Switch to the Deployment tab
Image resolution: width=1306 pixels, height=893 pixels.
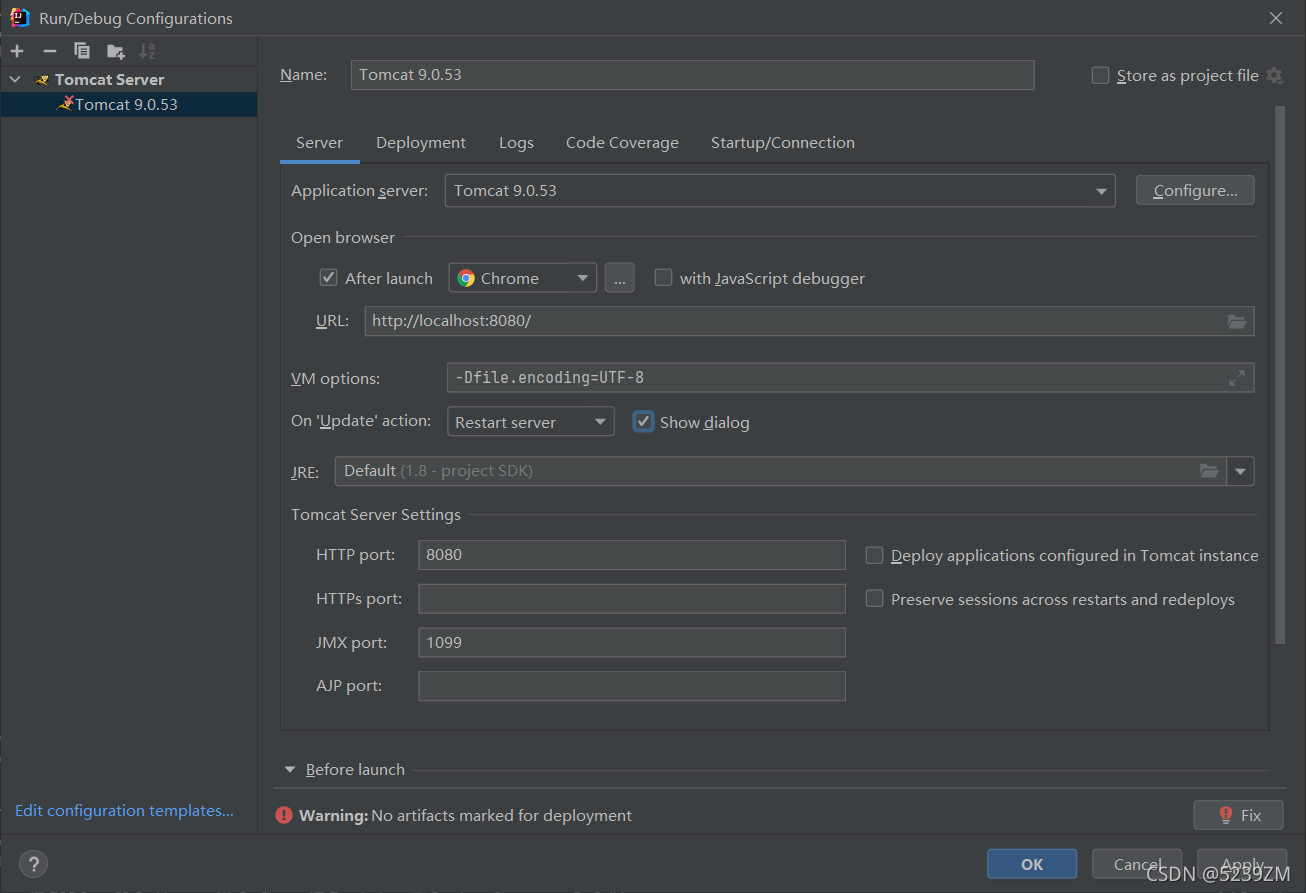tap(421, 143)
